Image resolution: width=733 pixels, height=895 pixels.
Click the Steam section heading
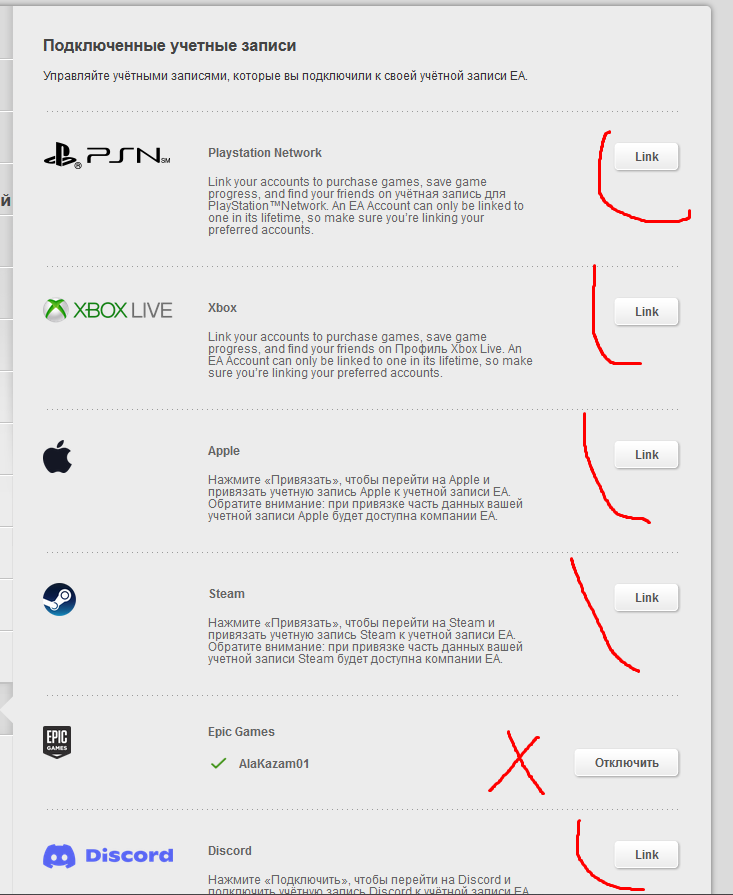pyautogui.click(x=227, y=594)
